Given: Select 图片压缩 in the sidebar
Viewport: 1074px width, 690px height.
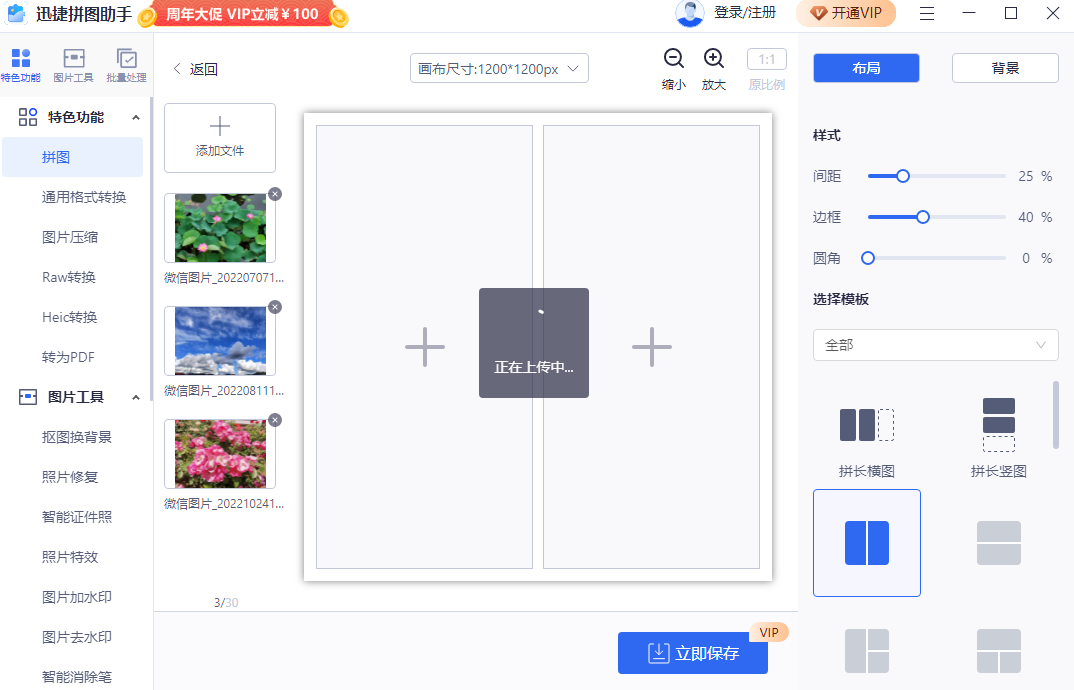Looking at the screenshot, I should click(x=71, y=237).
